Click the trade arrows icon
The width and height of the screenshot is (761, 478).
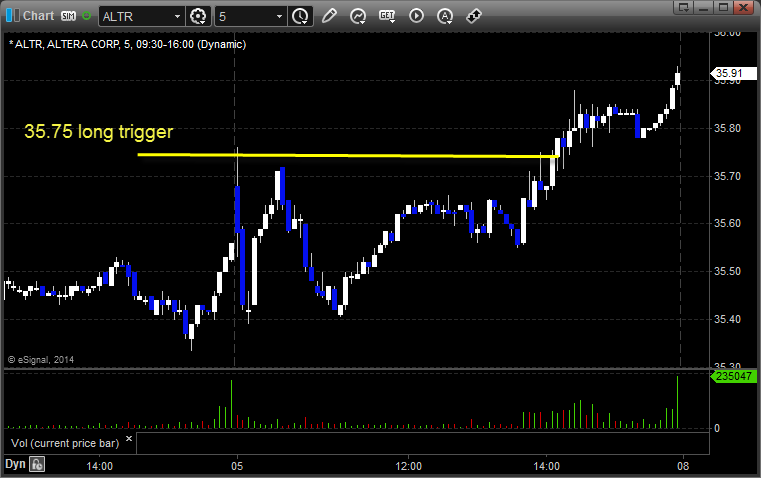pos(474,16)
